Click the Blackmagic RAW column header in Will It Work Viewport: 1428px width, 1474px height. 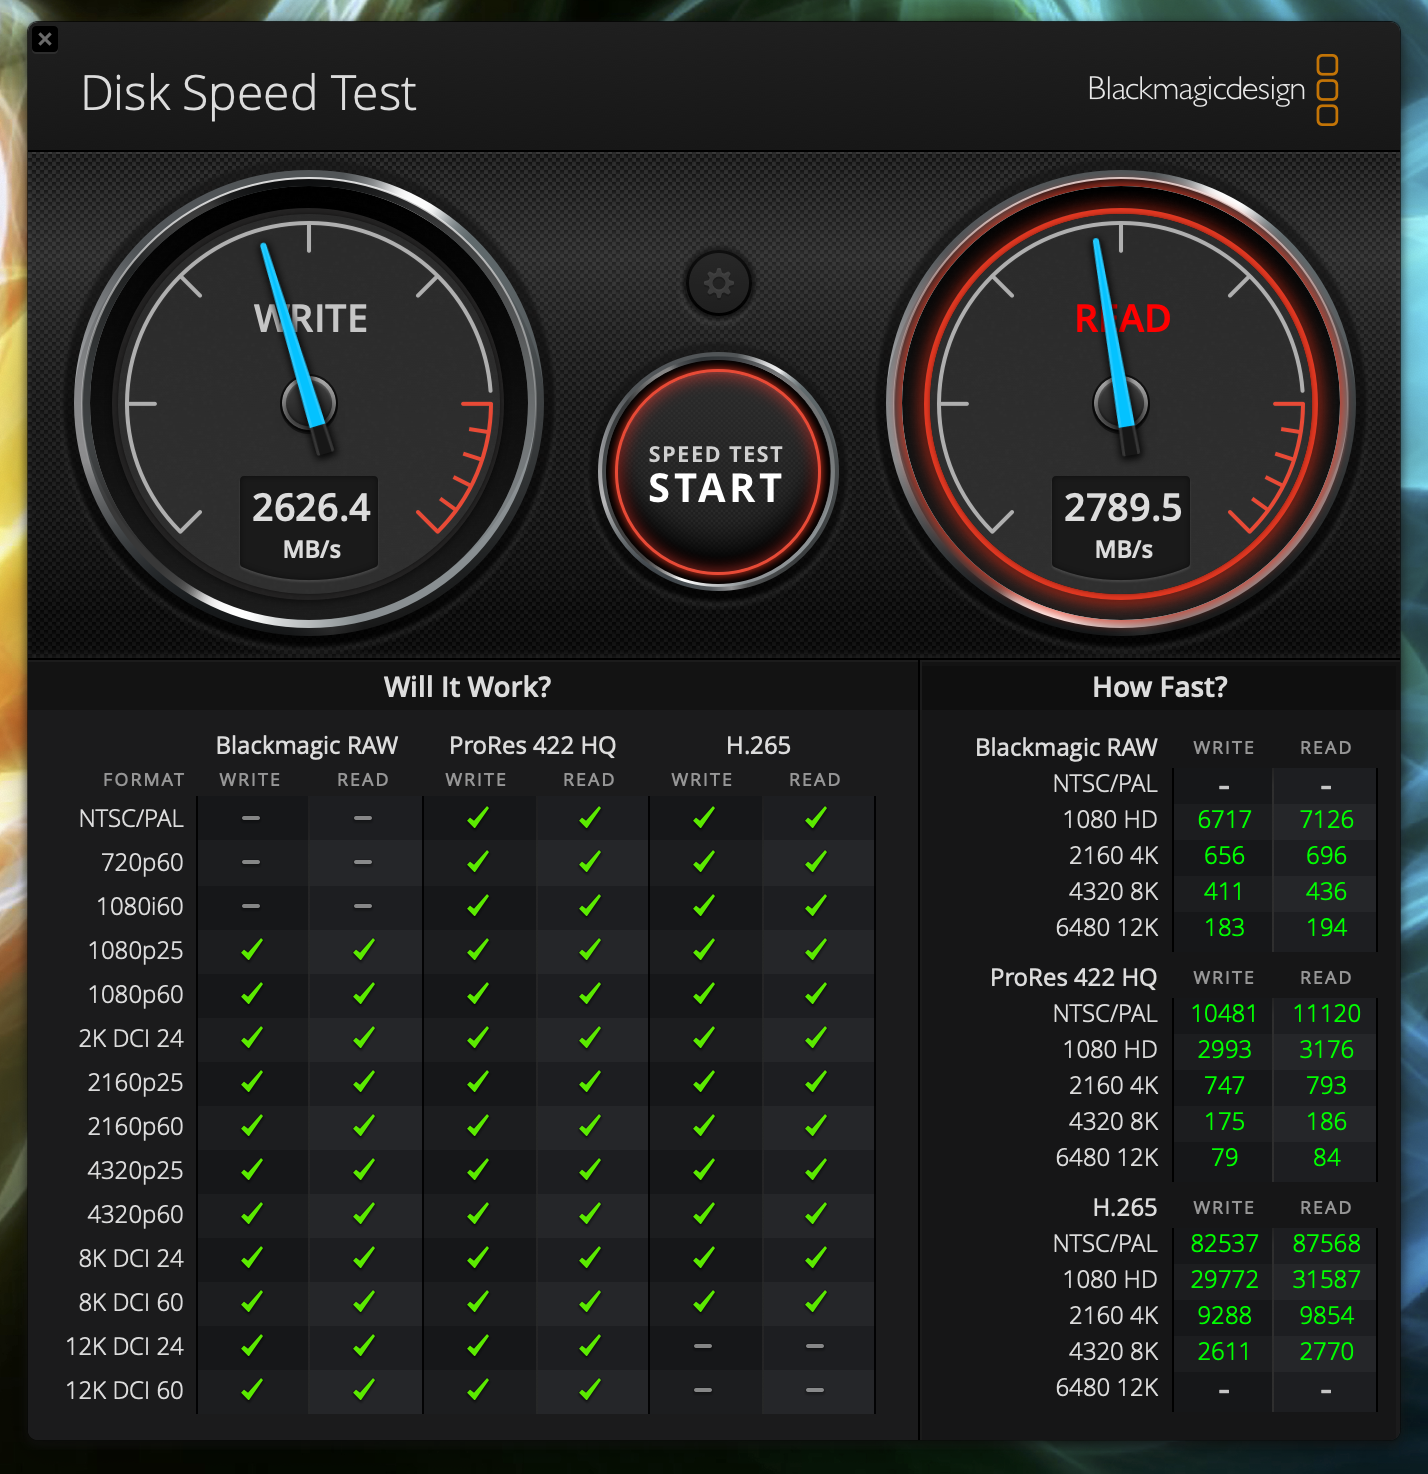307,746
